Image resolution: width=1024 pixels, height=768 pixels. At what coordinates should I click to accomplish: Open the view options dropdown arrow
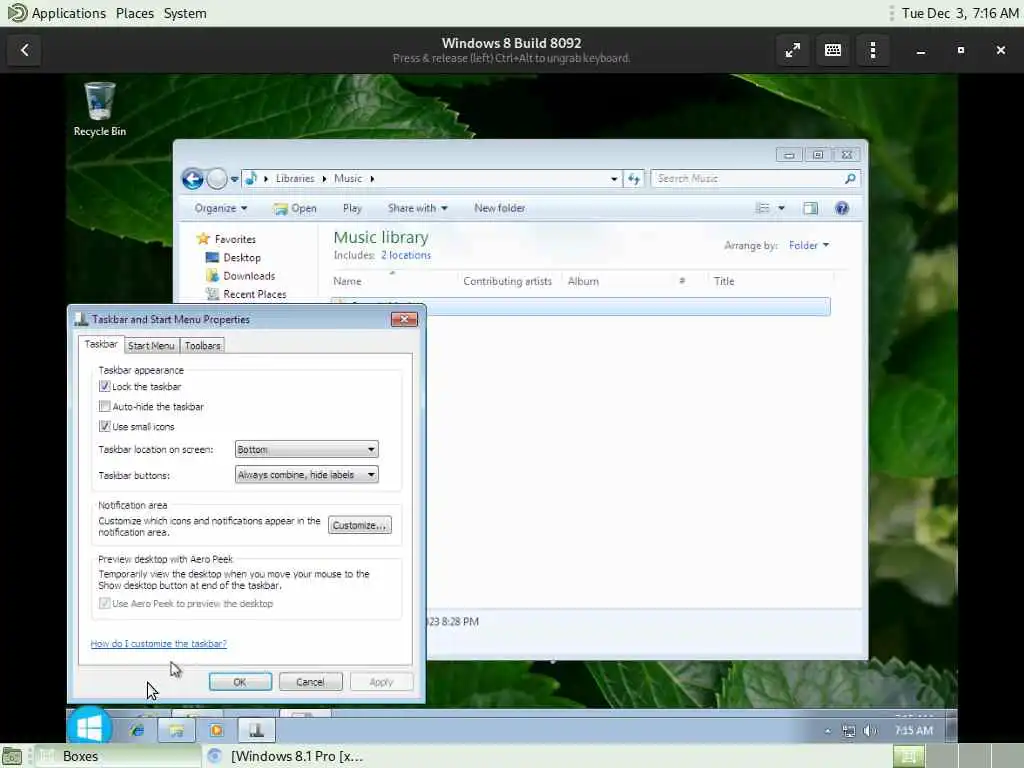pos(781,208)
